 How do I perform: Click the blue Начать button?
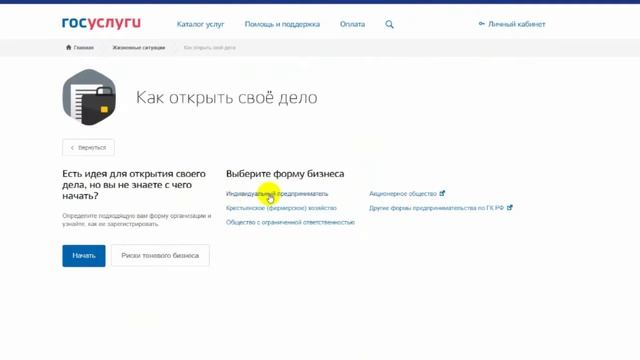tap(84, 256)
